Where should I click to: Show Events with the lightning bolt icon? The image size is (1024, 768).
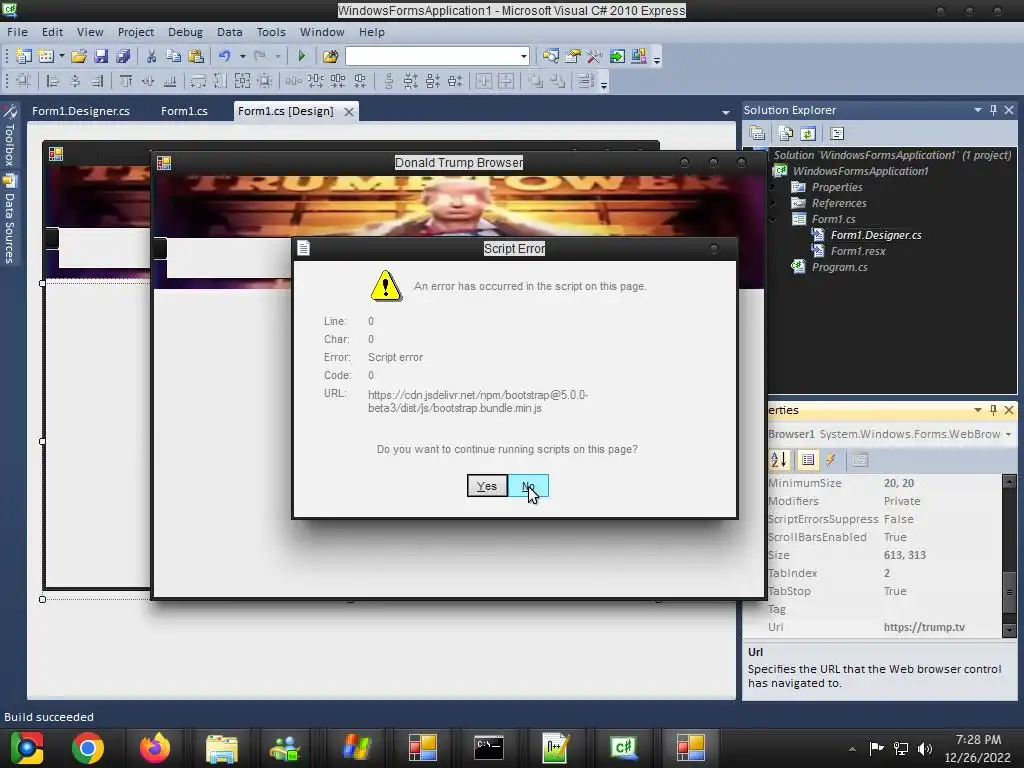[x=831, y=460]
